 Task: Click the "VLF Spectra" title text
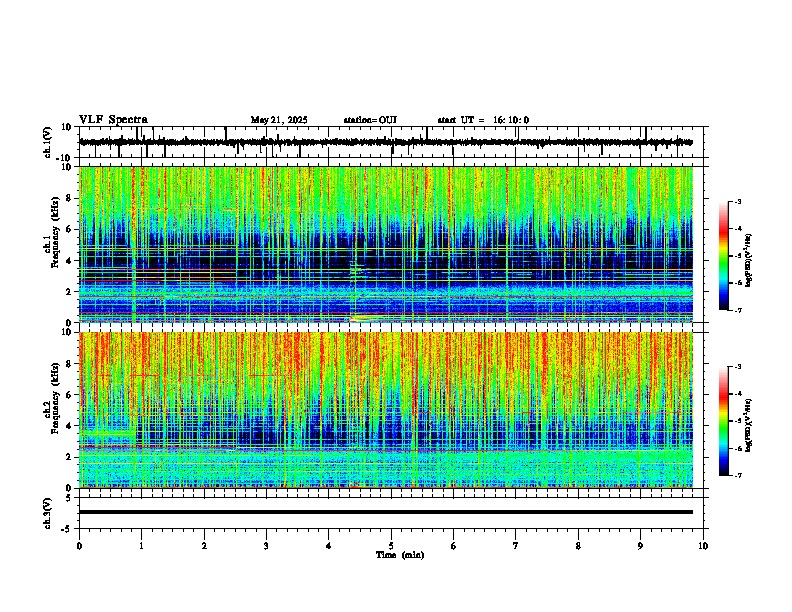pos(113,120)
